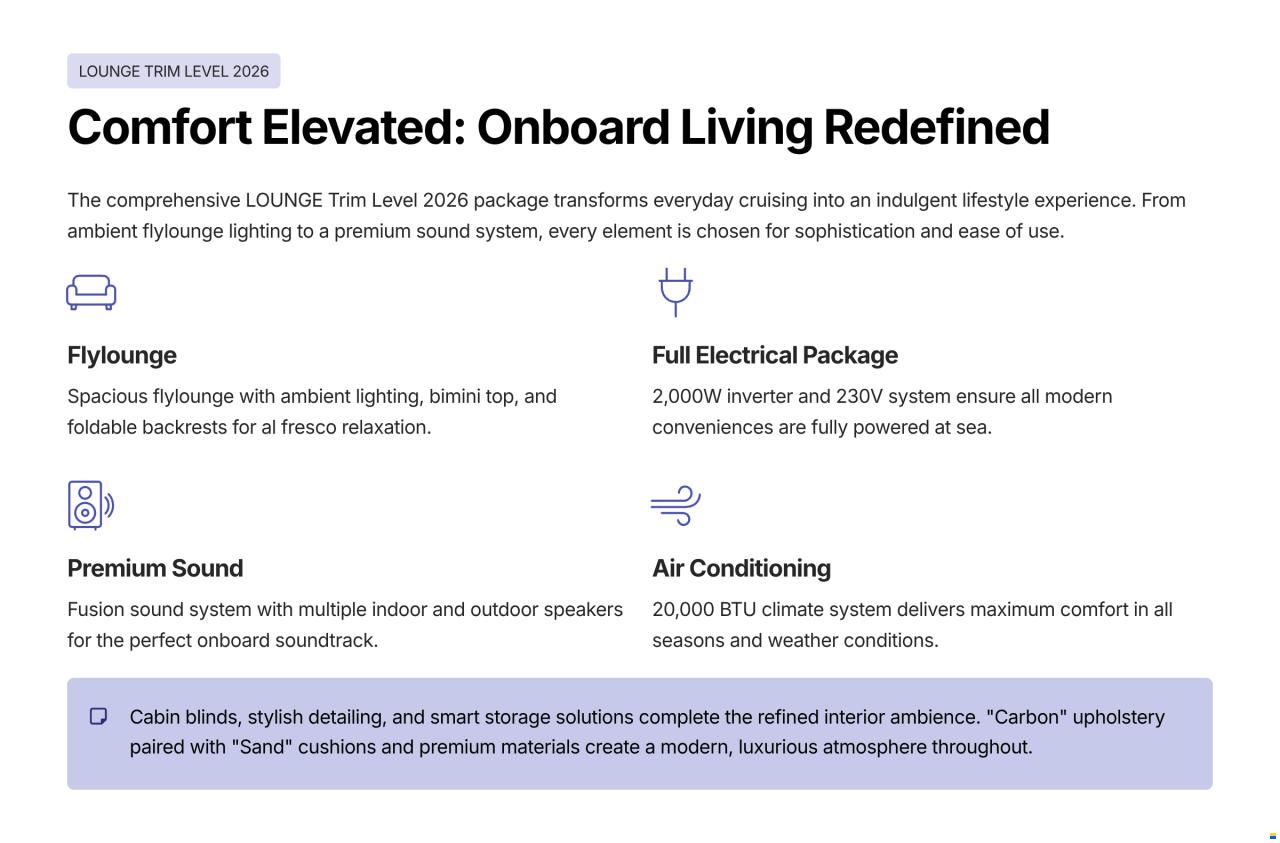This screenshot has width=1280, height=843.
Task: Click the purple callout box background
Action: (x=640, y=734)
